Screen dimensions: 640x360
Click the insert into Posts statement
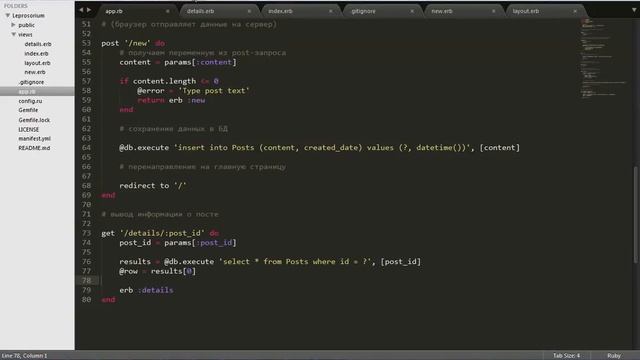tap(320, 148)
